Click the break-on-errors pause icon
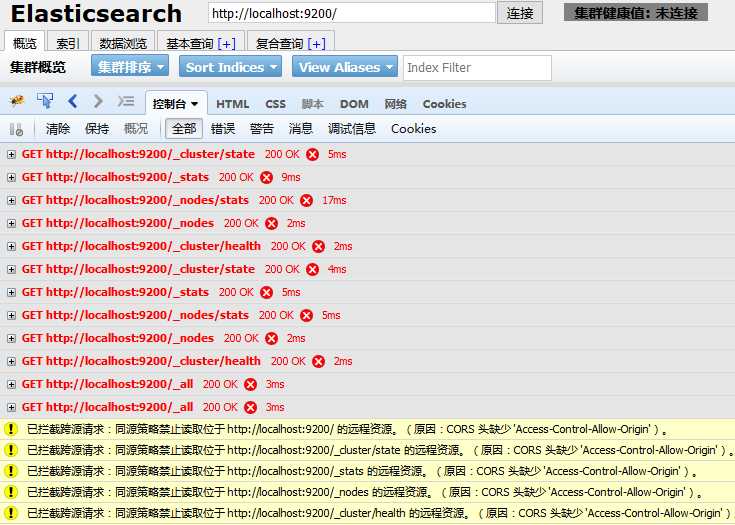This screenshot has height=525, width=735. 16,129
